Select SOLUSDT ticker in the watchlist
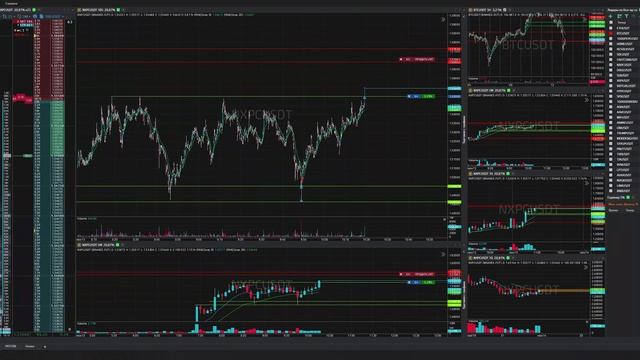The image size is (640, 360). [x=623, y=54]
